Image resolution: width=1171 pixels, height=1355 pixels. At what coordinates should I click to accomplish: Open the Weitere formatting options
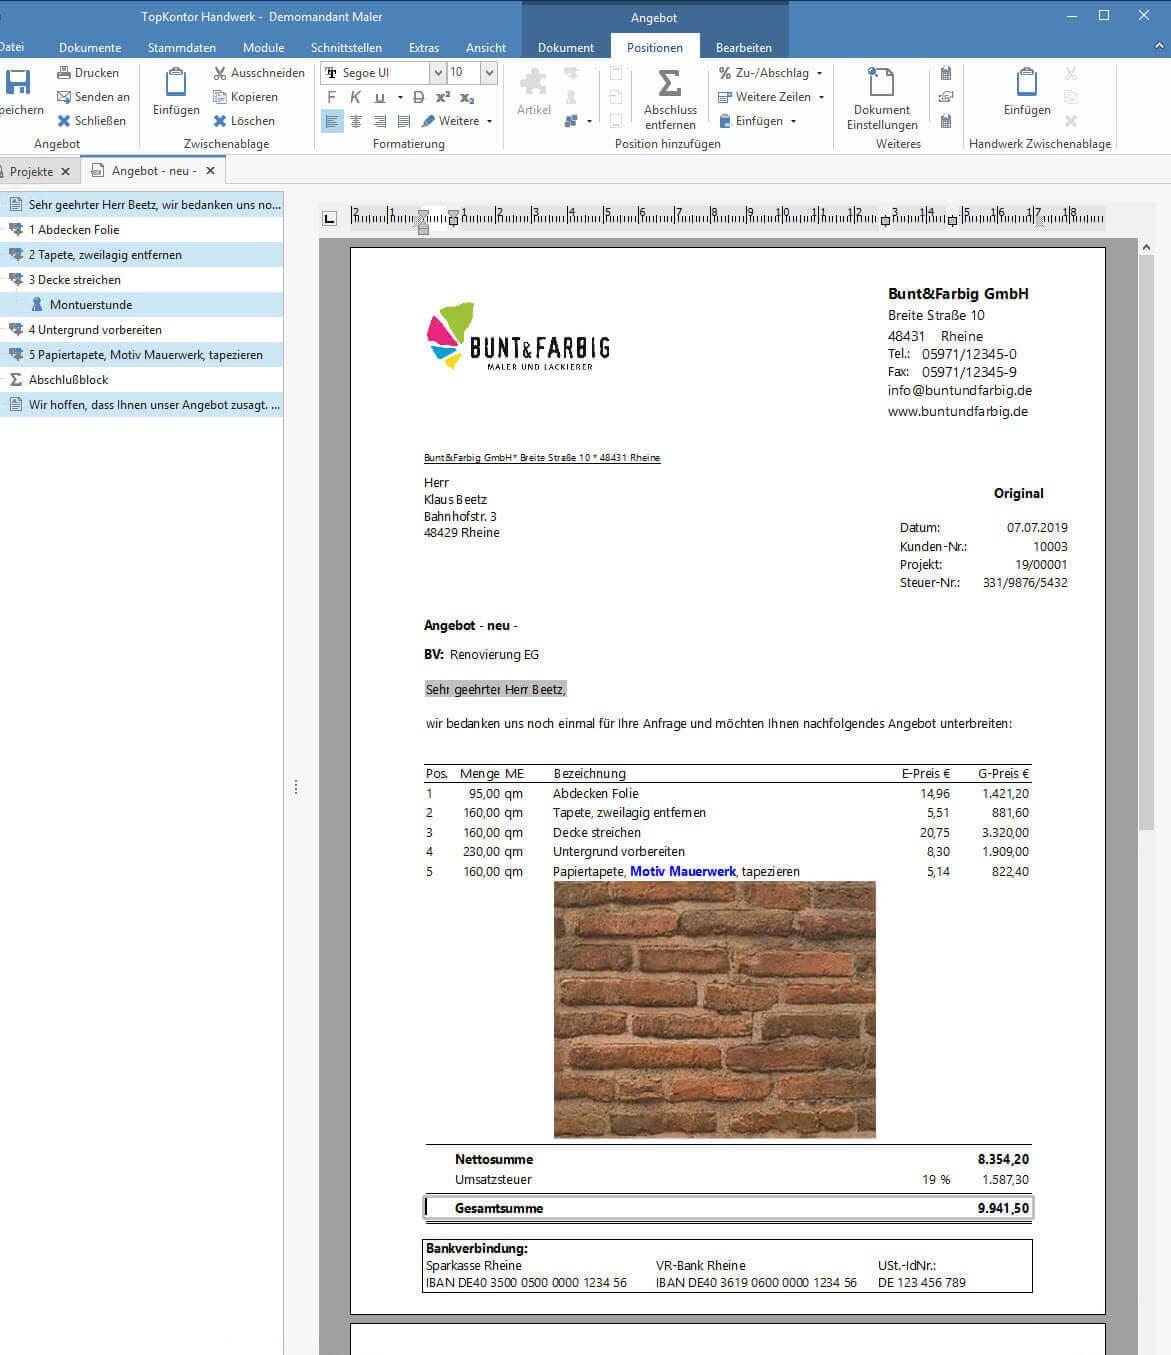(457, 121)
